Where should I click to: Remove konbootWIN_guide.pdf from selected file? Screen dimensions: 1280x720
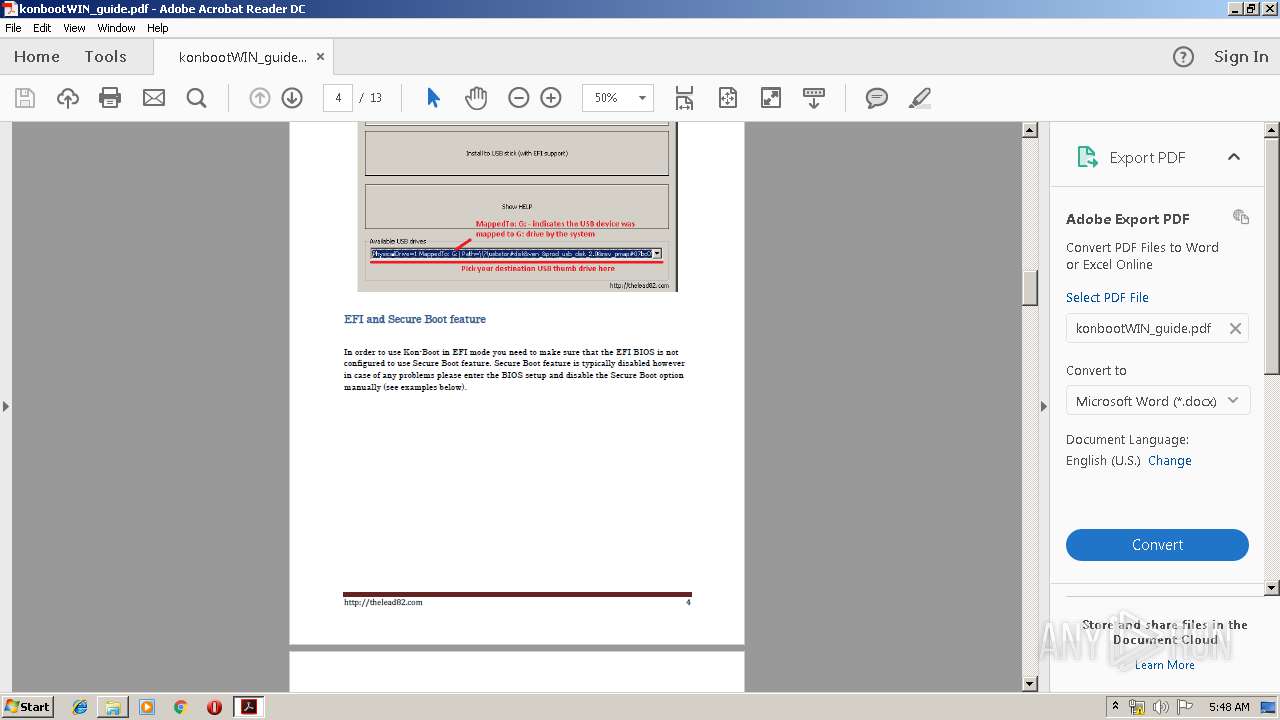point(1235,328)
